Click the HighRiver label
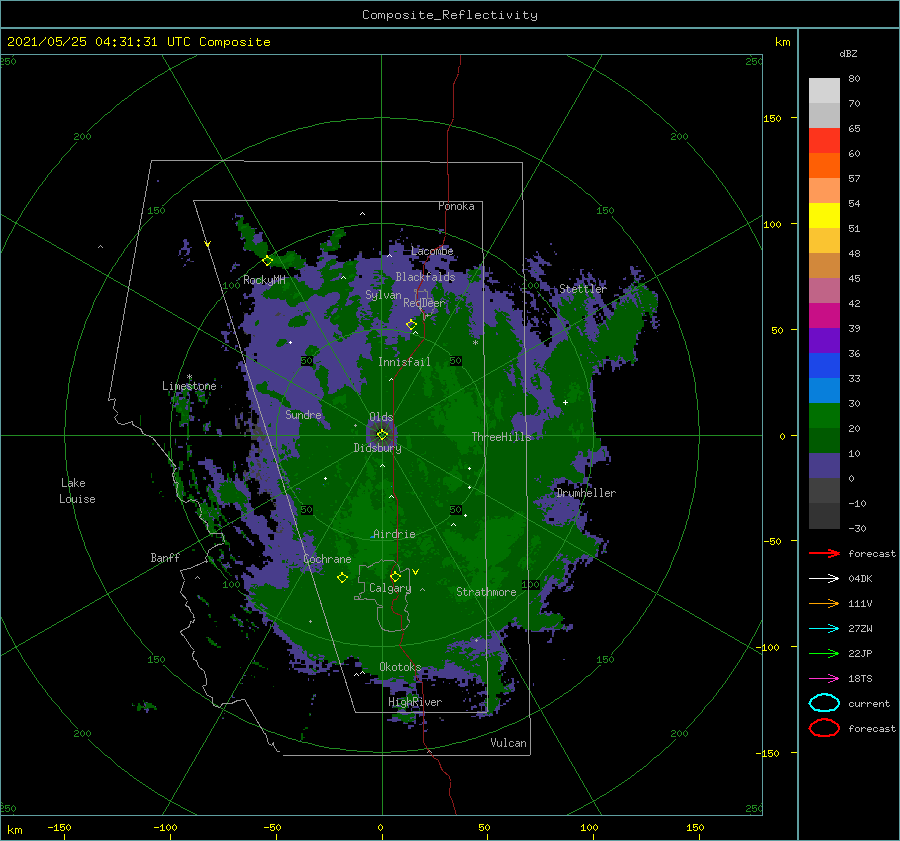Screen dimensions: 900x841 coord(415,702)
